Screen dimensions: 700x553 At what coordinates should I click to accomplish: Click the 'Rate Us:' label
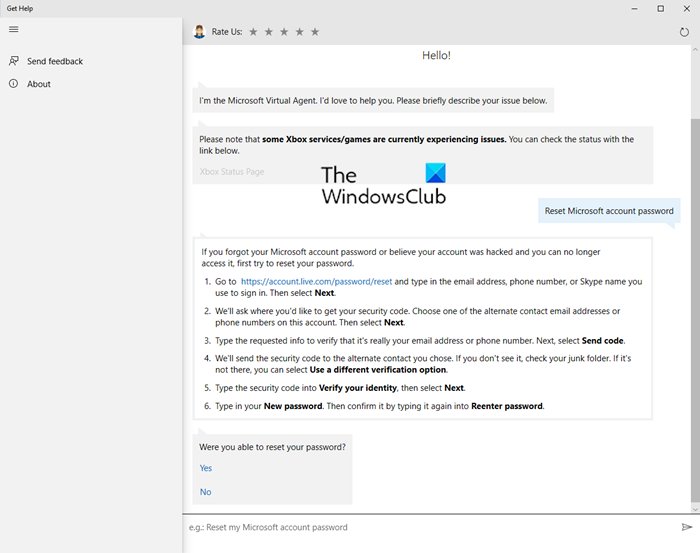(x=227, y=32)
